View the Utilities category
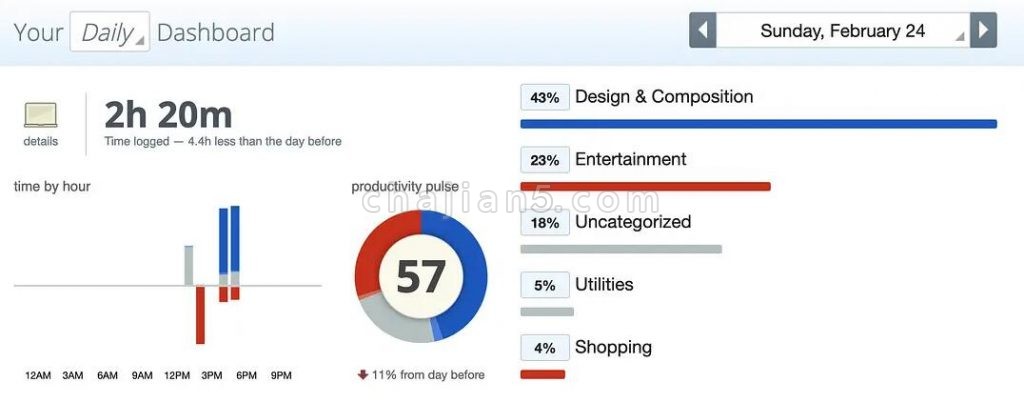This screenshot has width=1024, height=402. [604, 284]
